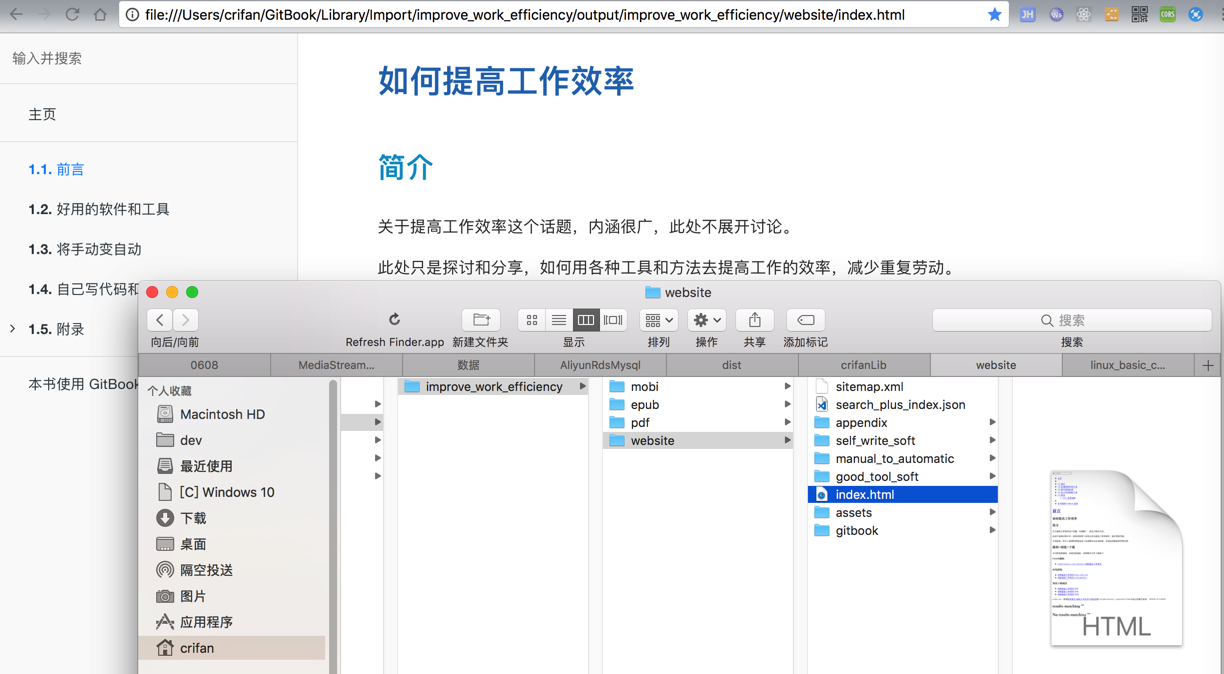Open the orange share browser extension
The width and height of the screenshot is (1224, 674).
(x=1112, y=14)
